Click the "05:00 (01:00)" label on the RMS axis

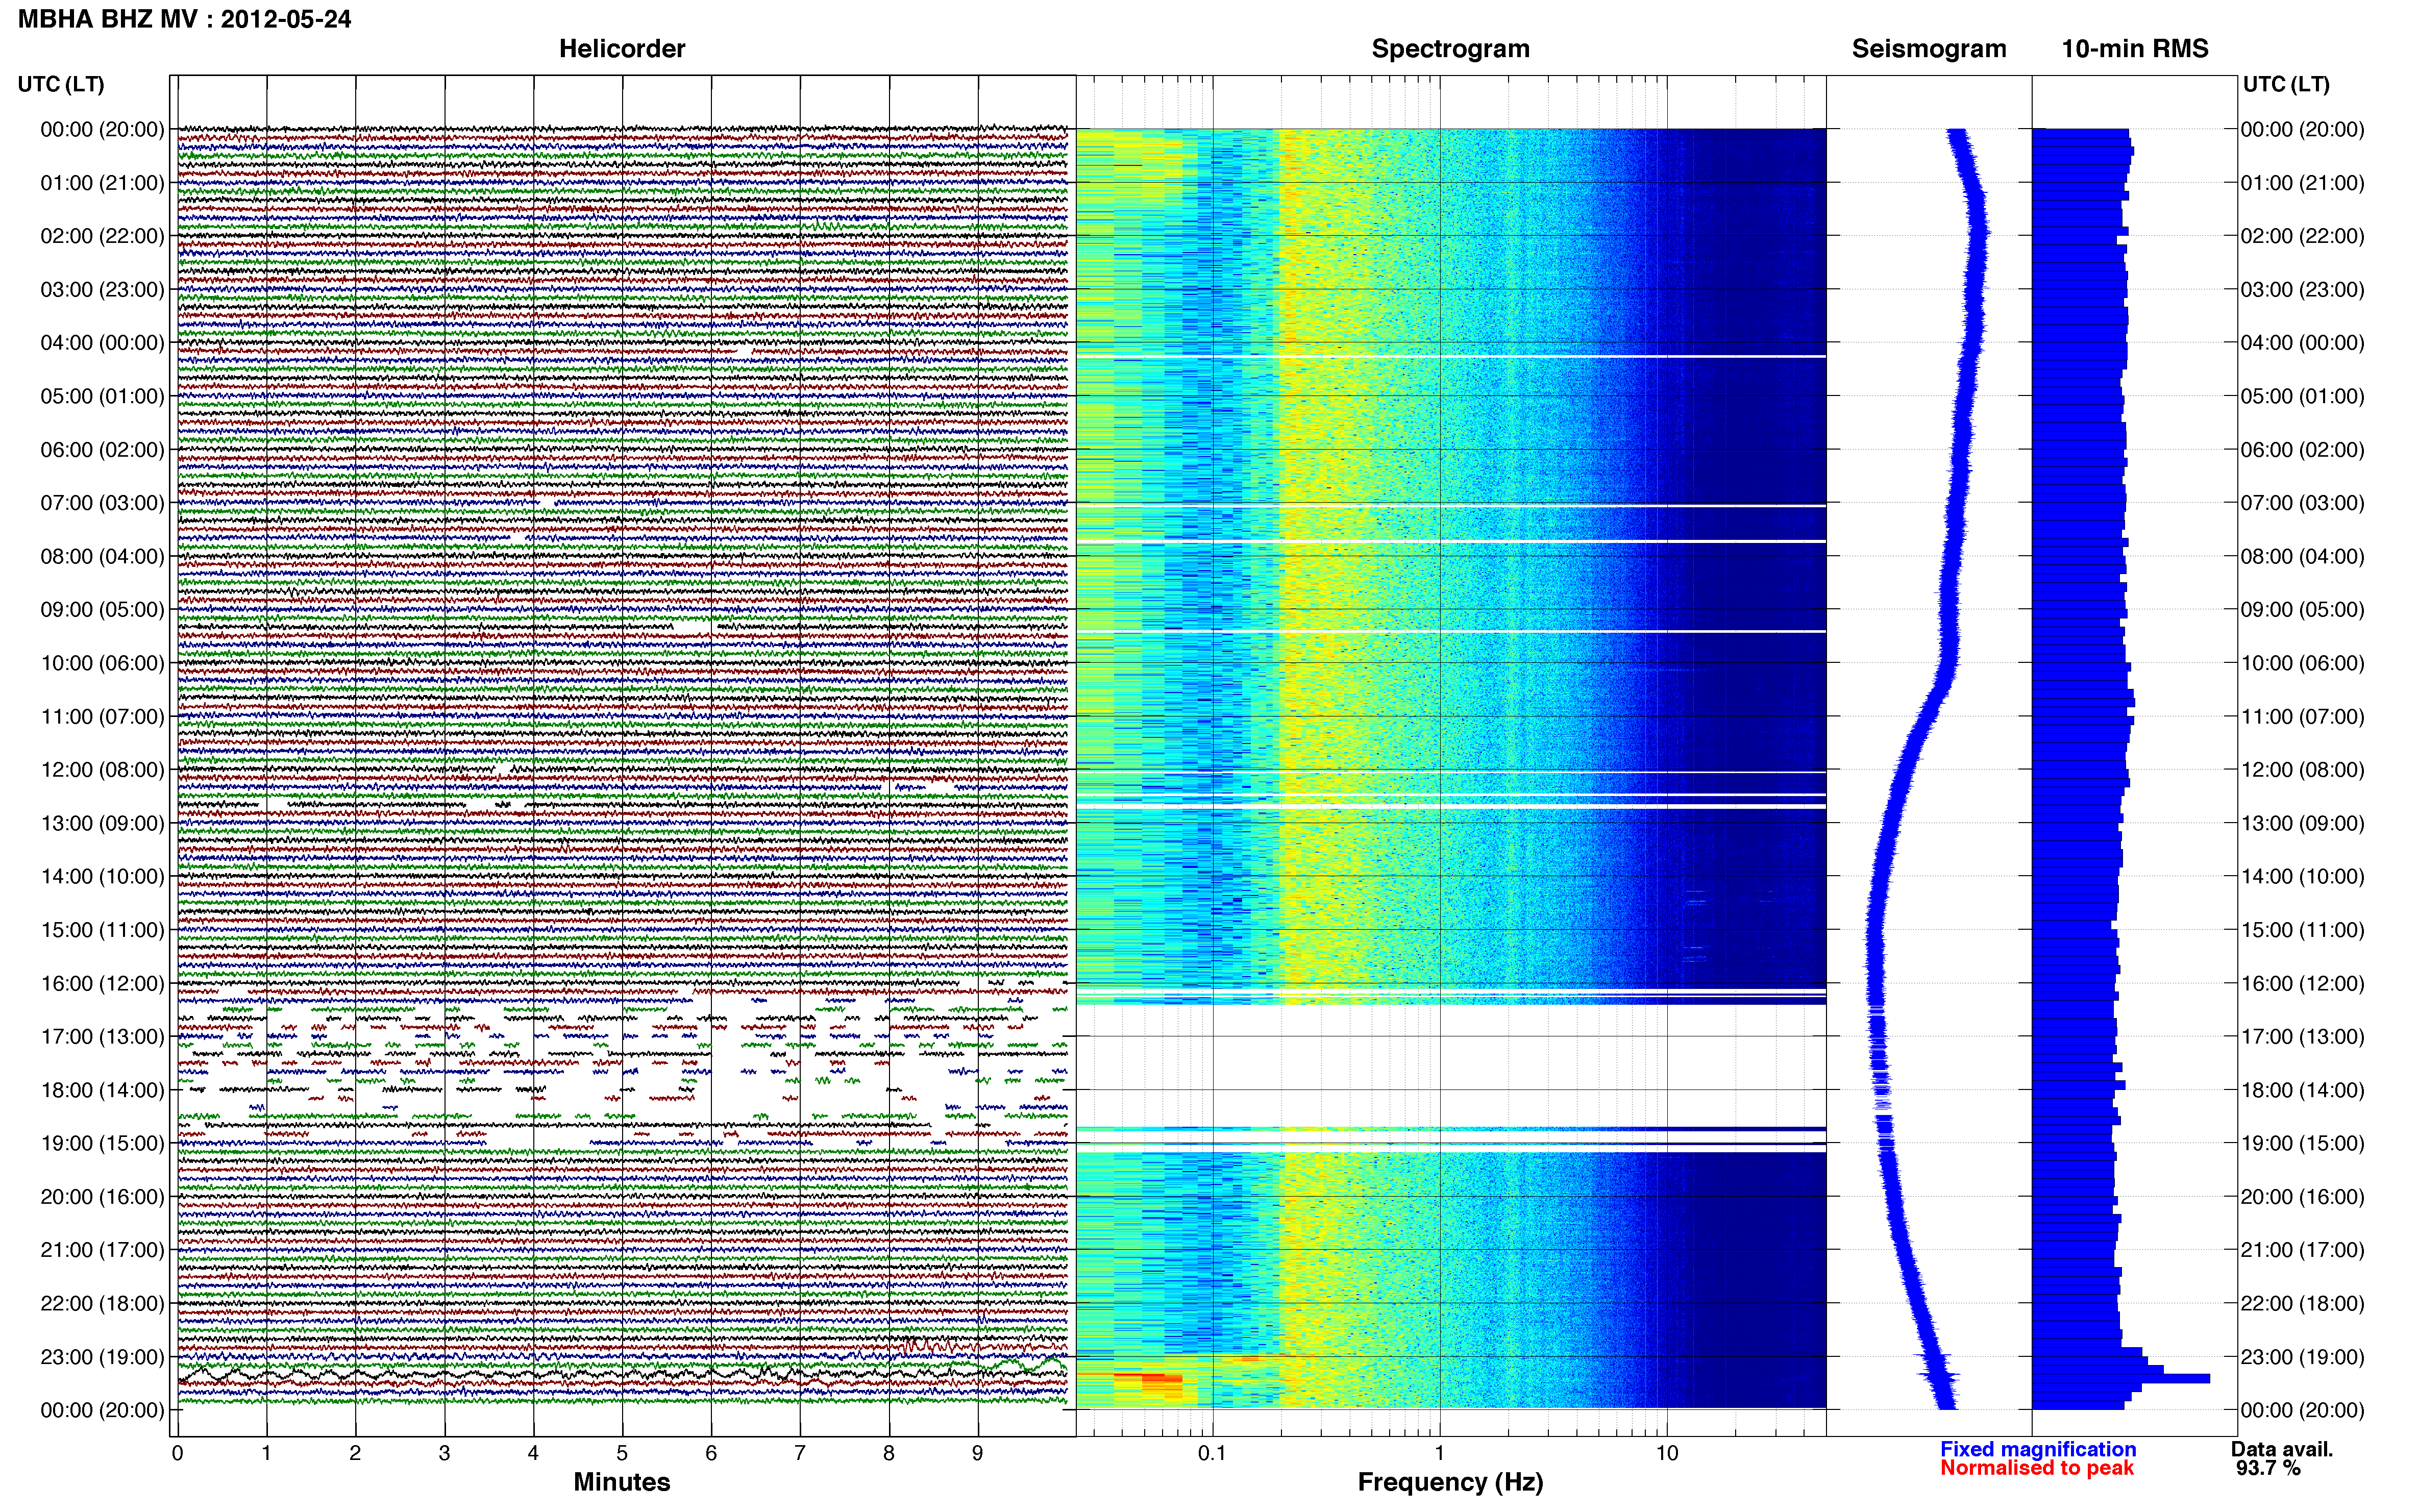(x=2302, y=396)
